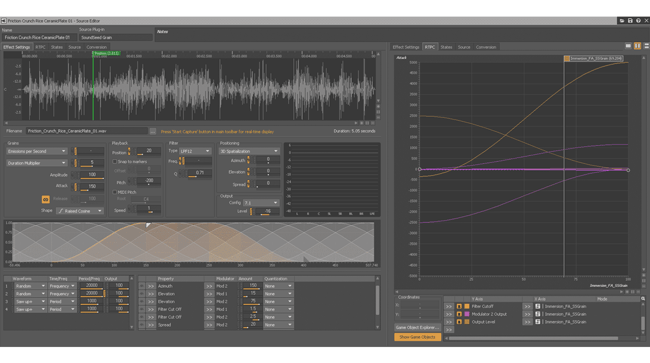Select the purple Modulator 2 Output swatch
Screen dimensions: 650x363
(x=467, y=315)
